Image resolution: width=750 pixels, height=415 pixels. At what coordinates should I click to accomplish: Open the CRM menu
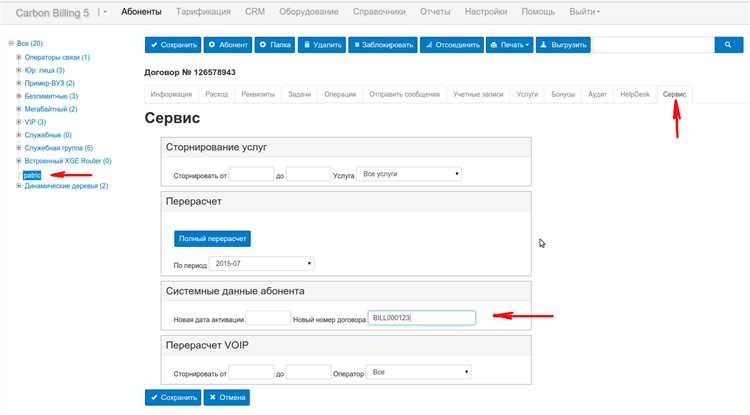tap(254, 12)
